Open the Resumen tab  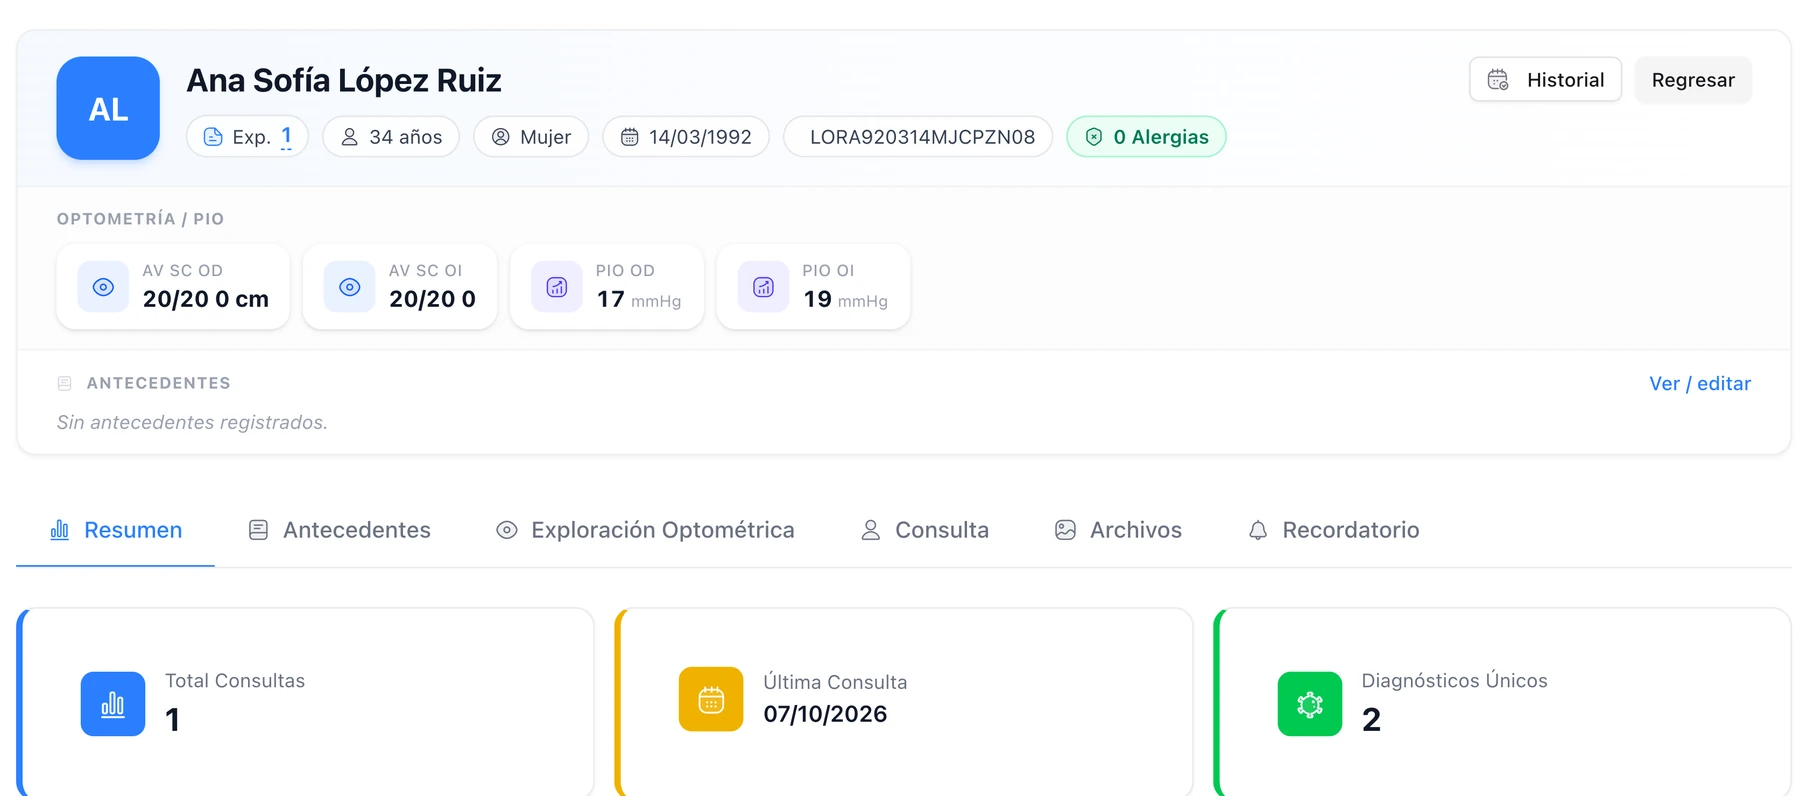tap(116, 530)
